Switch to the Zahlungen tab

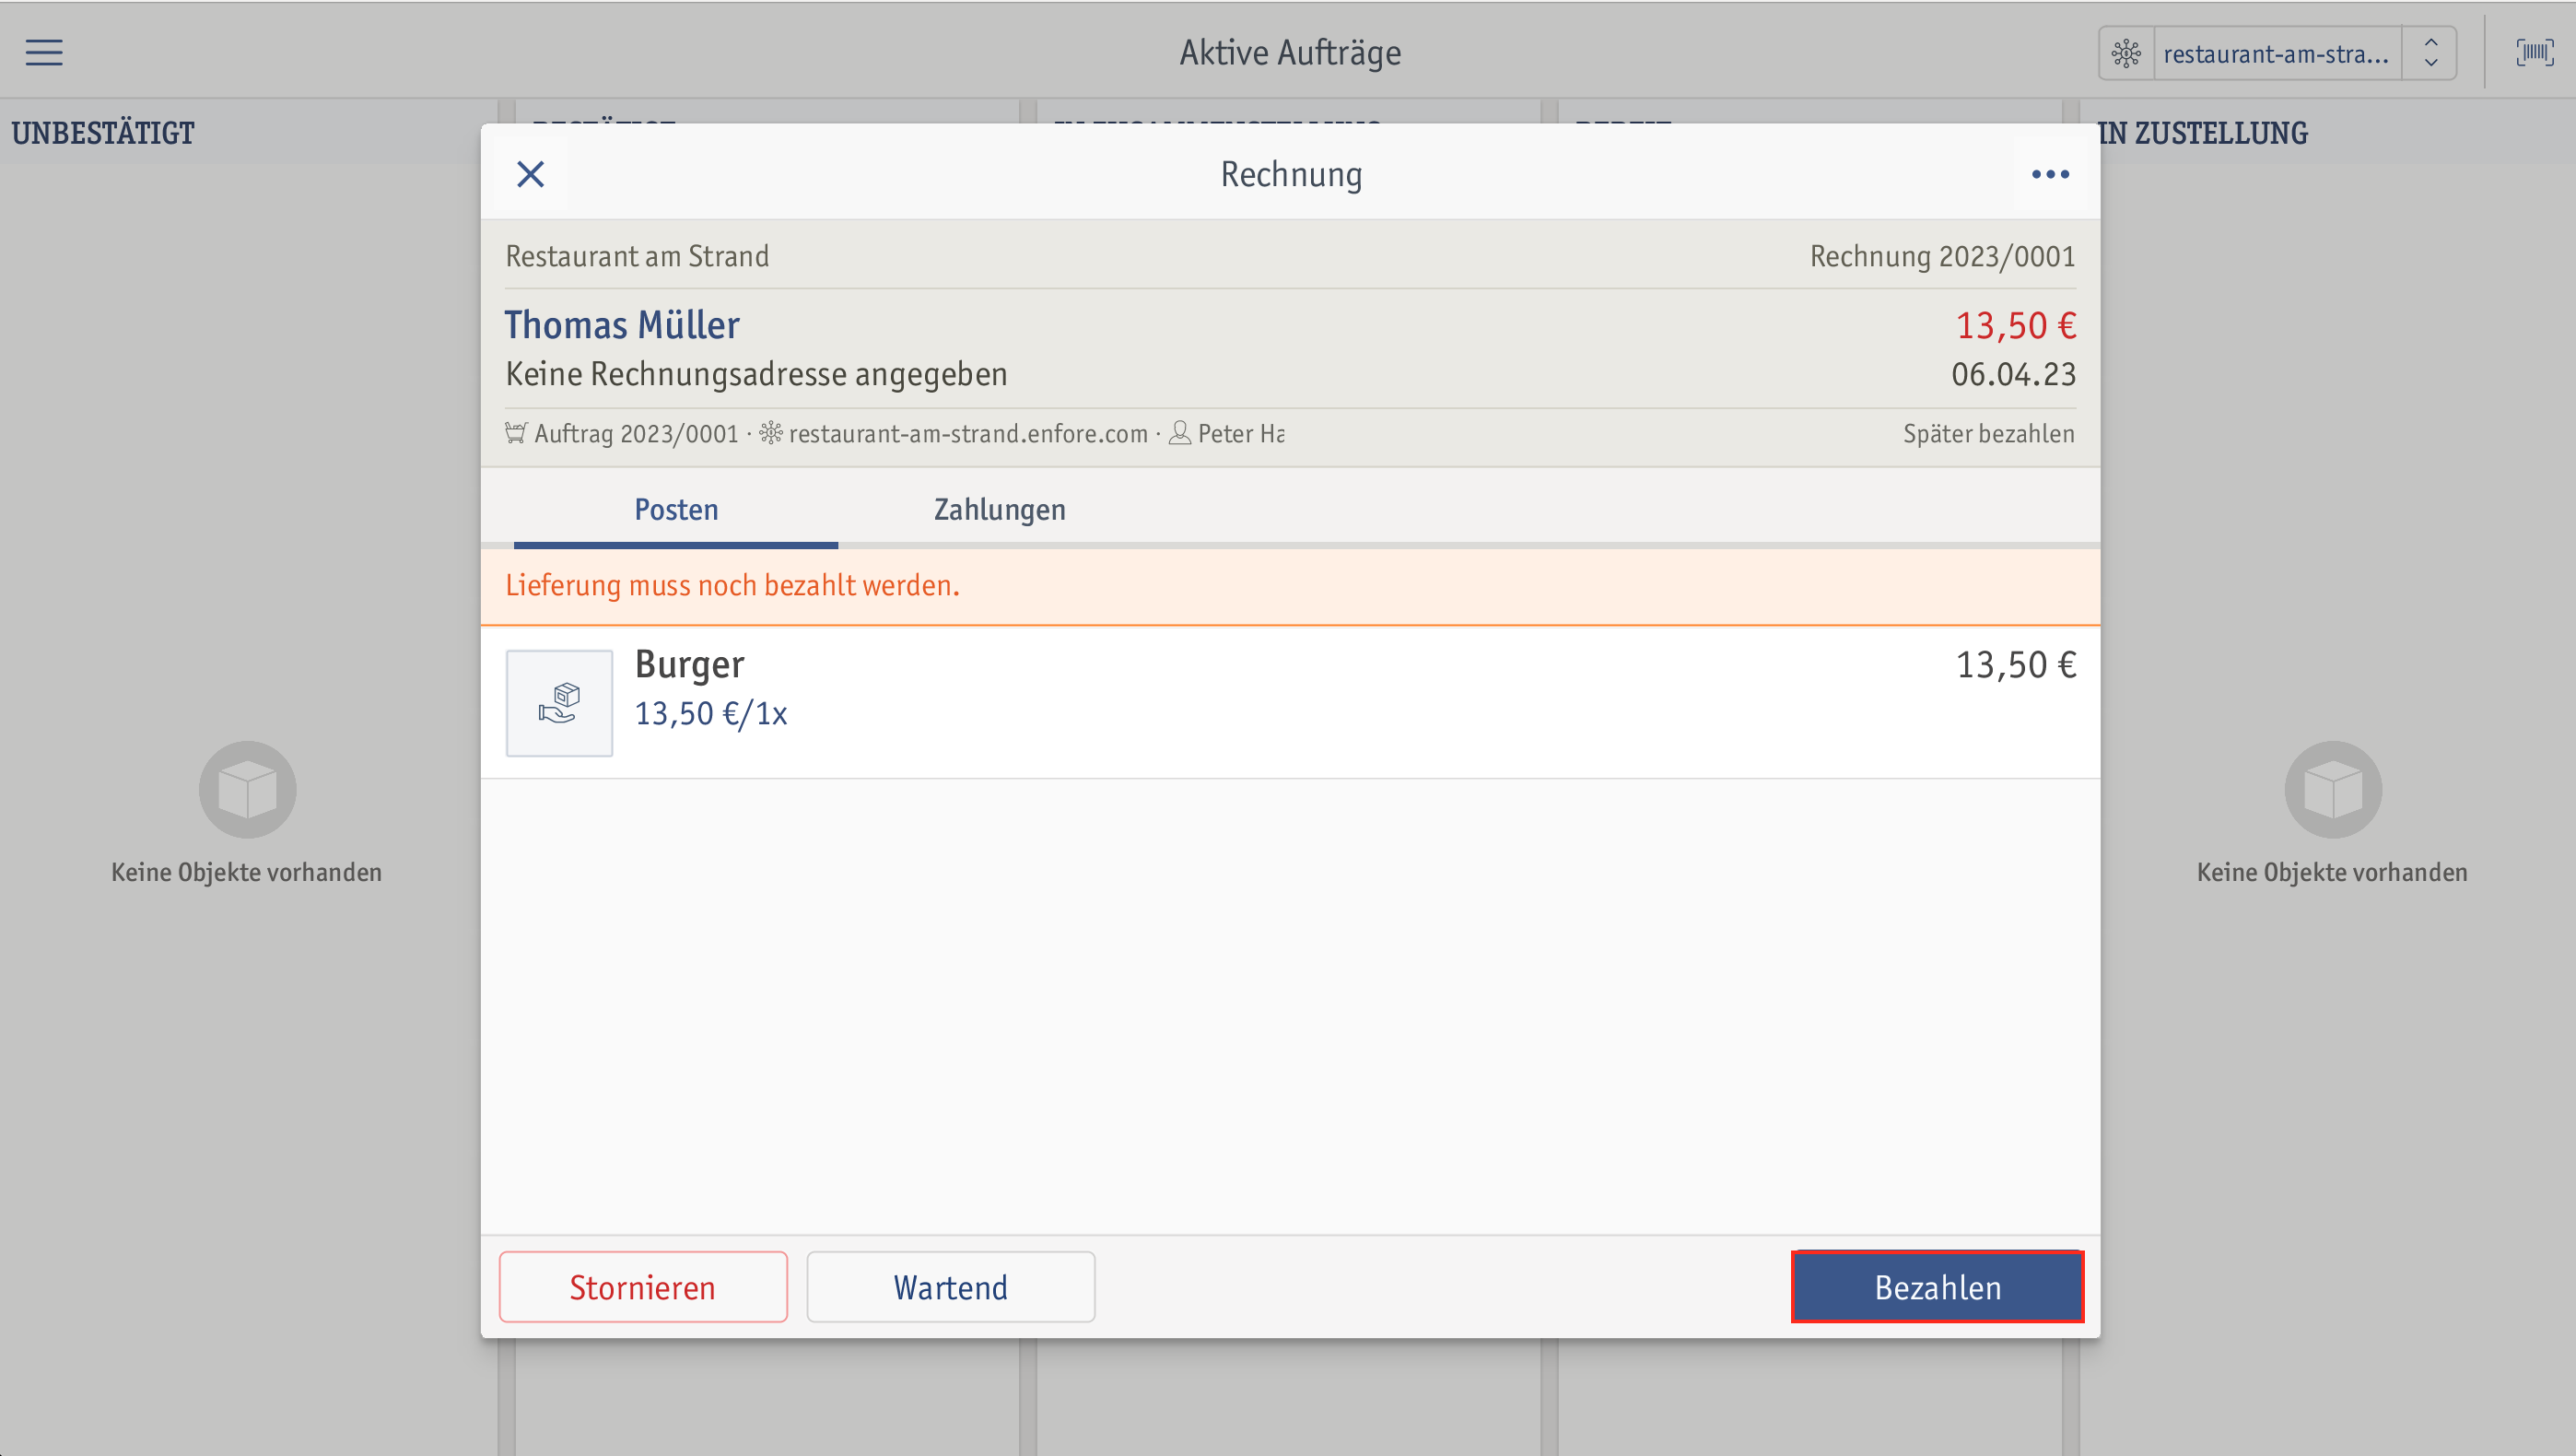tap(1000, 508)
